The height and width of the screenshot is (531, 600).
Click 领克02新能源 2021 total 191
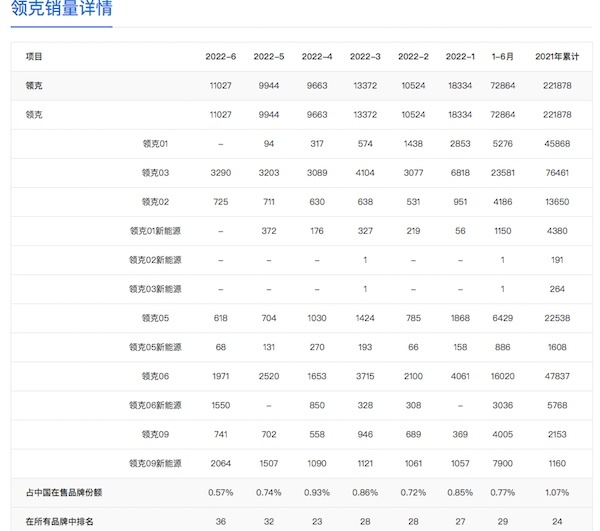click(557, 260)
